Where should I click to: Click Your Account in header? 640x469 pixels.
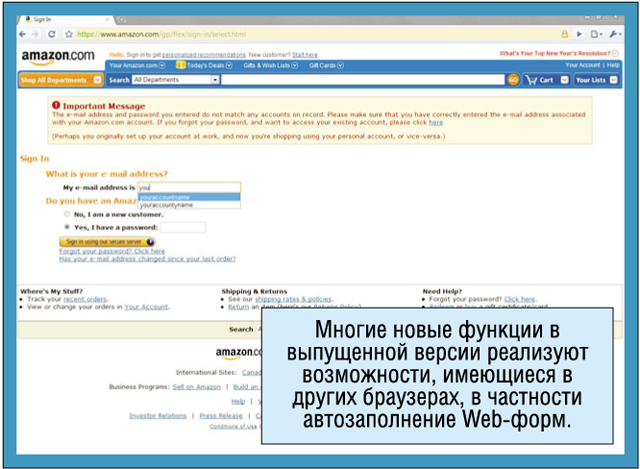point(582,65)
